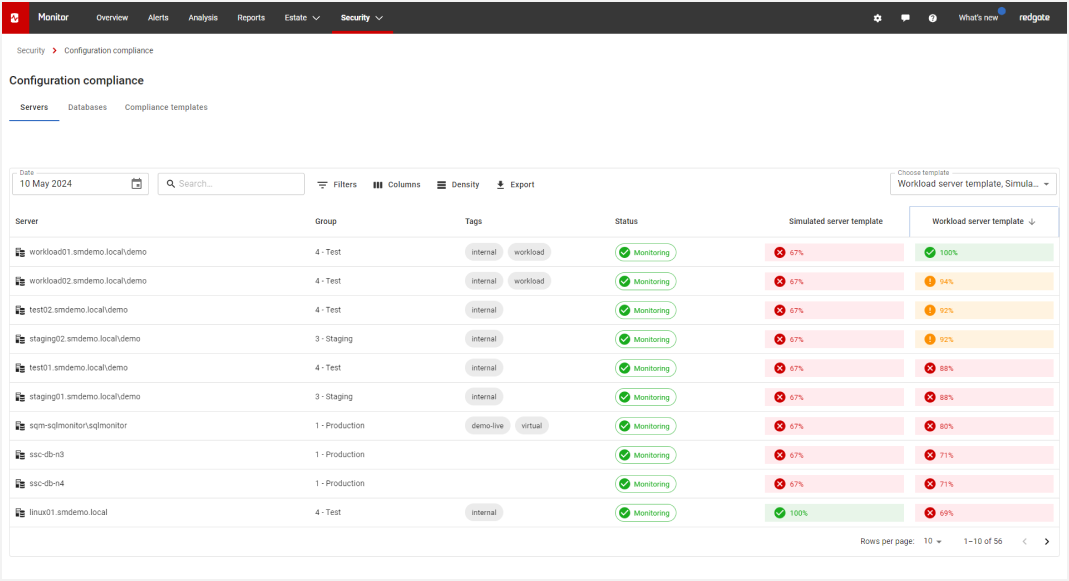
Task: Go to next page of results
Action: 1047,541
